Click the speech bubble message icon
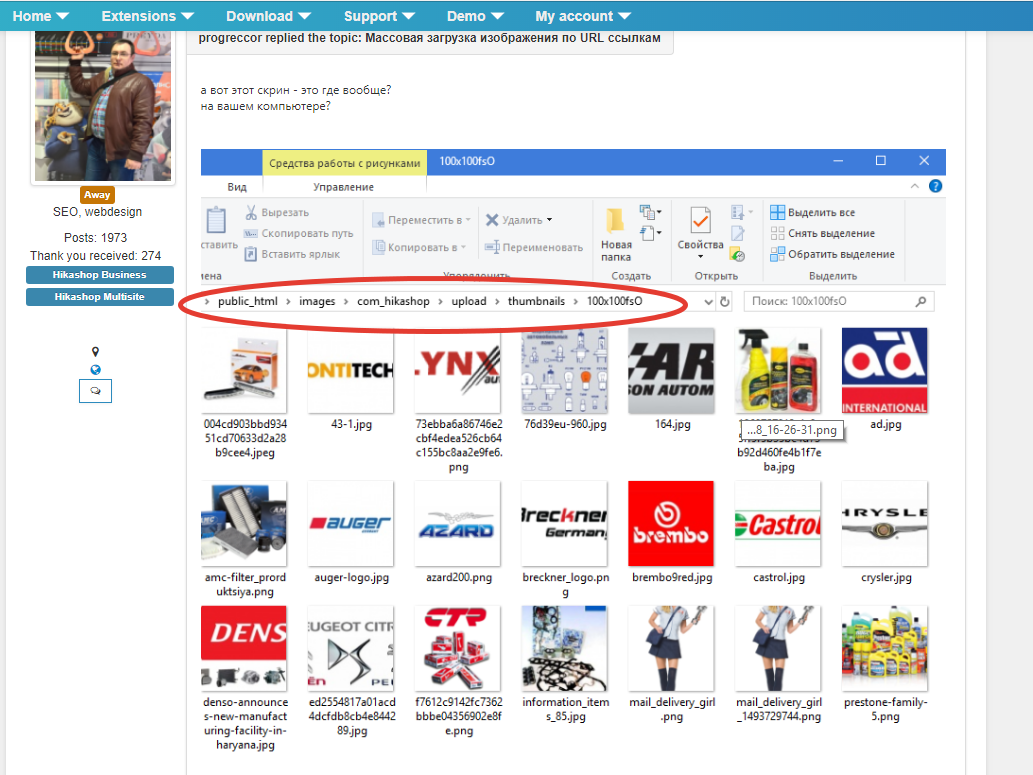The width and height of the screenshot is (1033, 775). pyautogui.click(x=96, y=391)
